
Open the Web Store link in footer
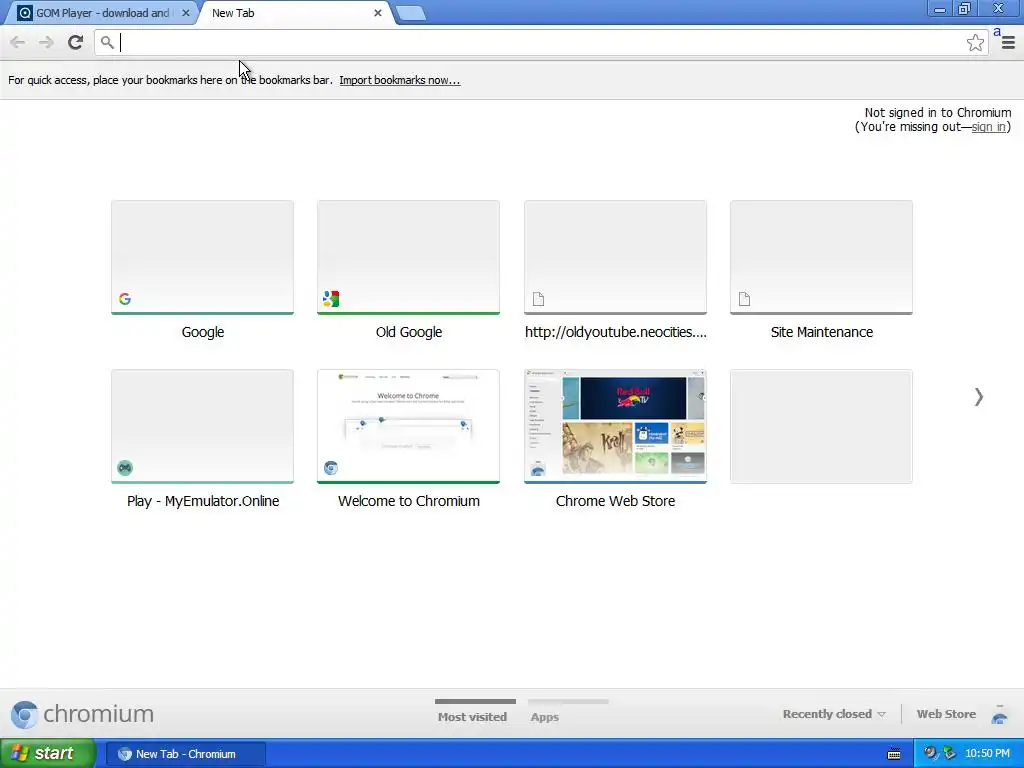[x=946, y=714]
